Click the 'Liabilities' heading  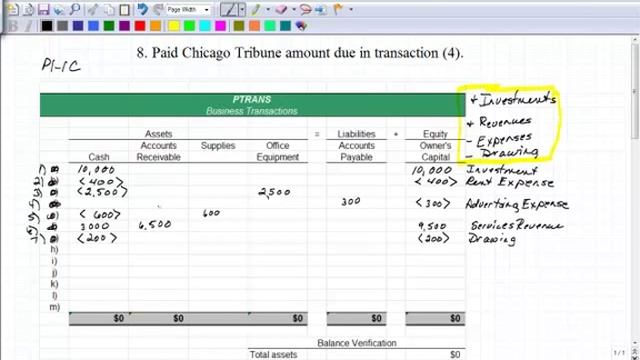pos(356,134)
